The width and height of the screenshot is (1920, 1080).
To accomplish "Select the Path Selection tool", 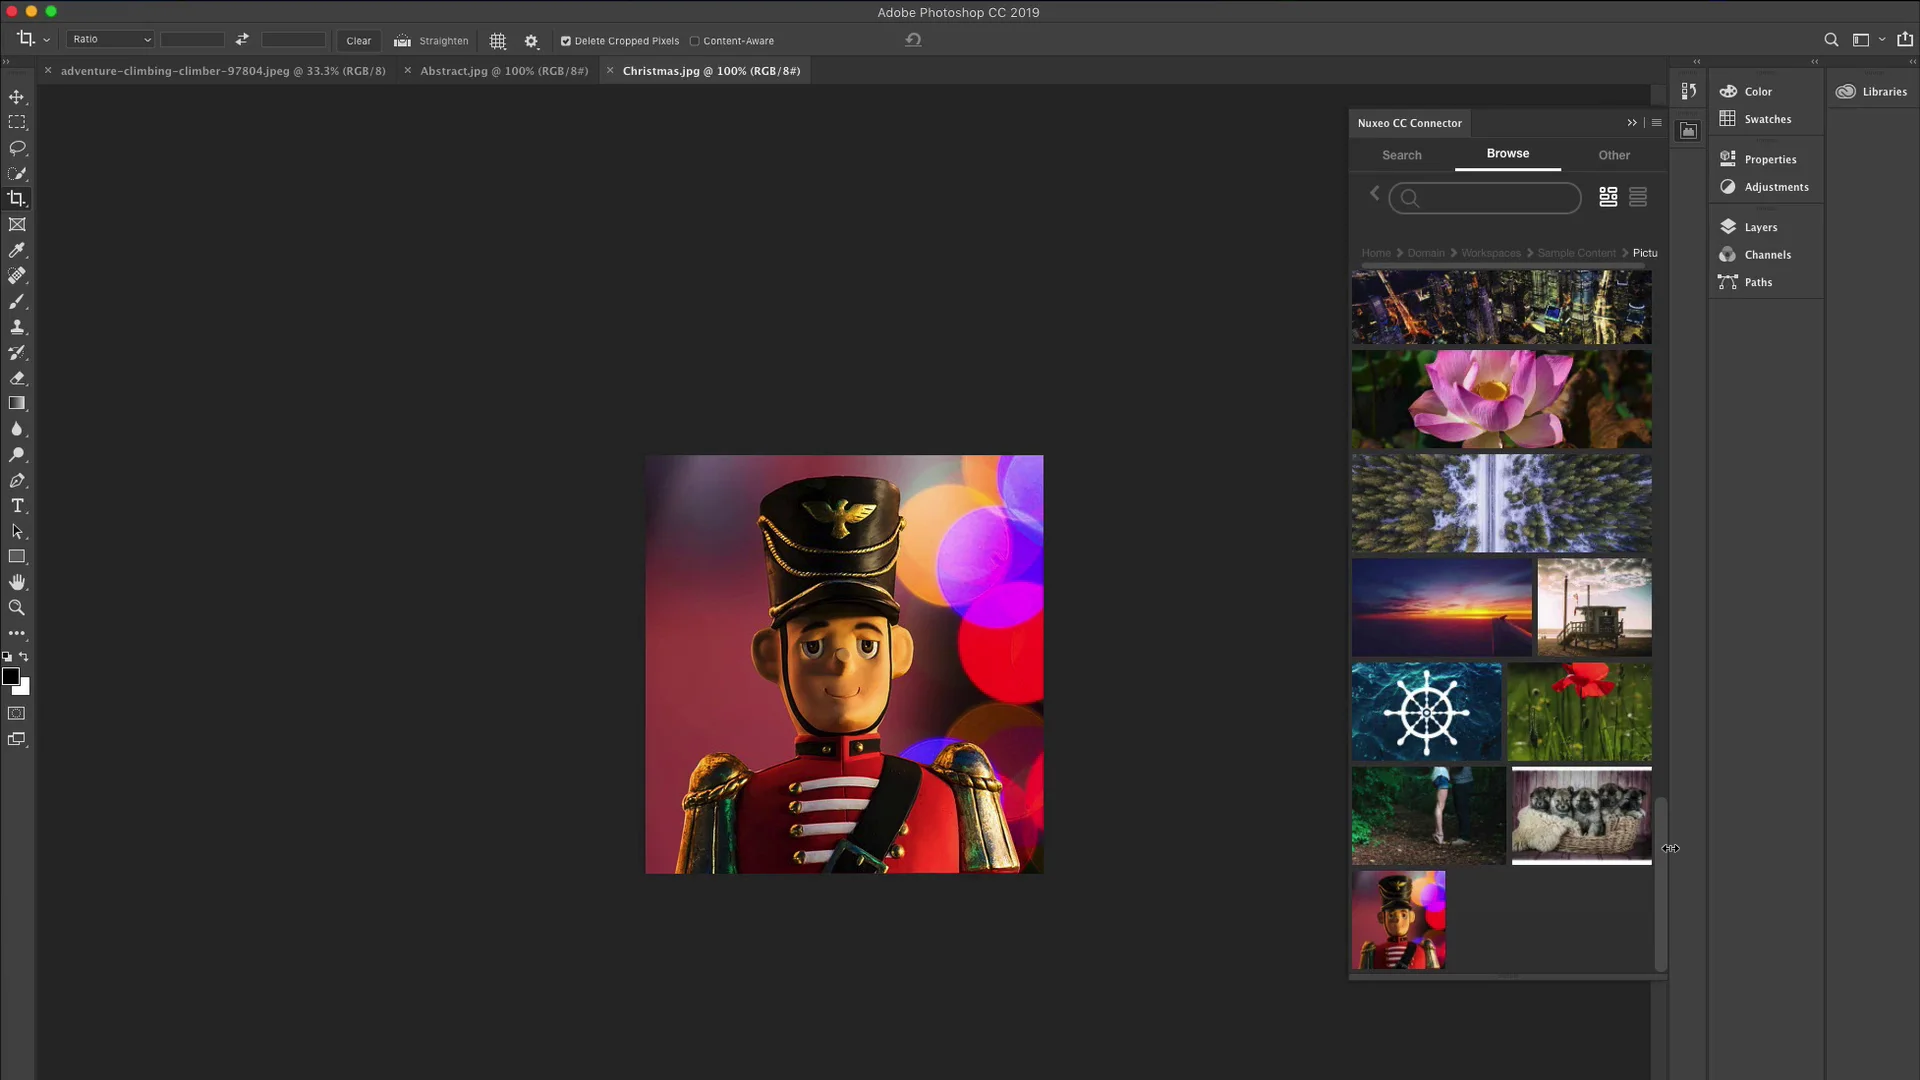I will click(x=17, y=531).
